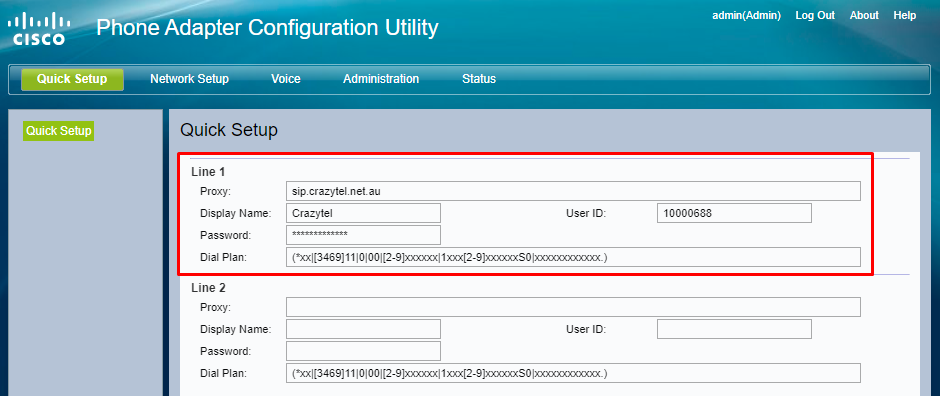Click the Line 2 section heading
The image size is (940, 396).
(208, 288)
